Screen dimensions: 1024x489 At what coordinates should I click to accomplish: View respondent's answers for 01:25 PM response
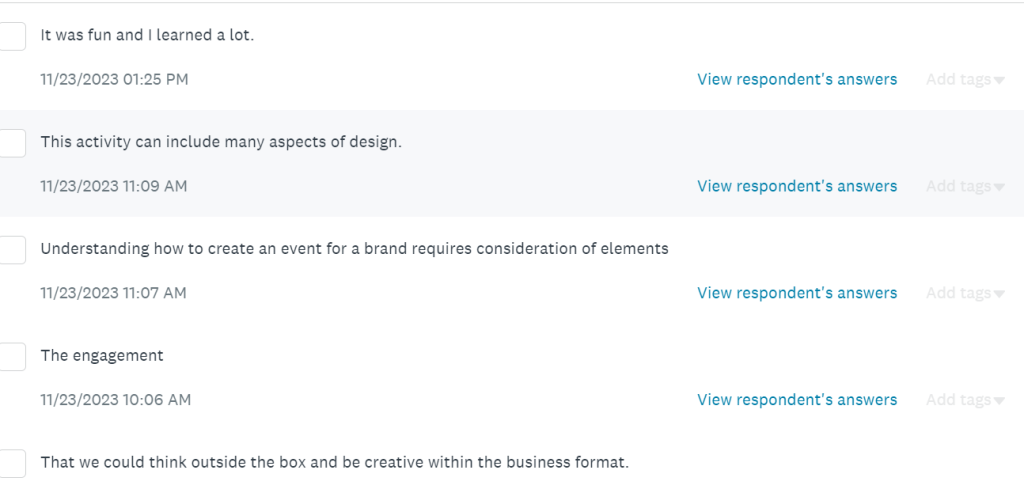797,80
